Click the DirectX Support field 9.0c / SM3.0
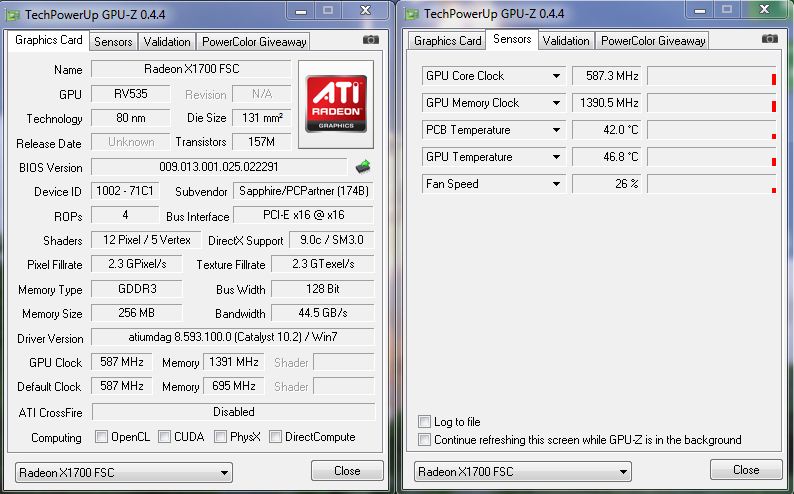This screenshot has width=794, height=494. click(x=332, y=239)
